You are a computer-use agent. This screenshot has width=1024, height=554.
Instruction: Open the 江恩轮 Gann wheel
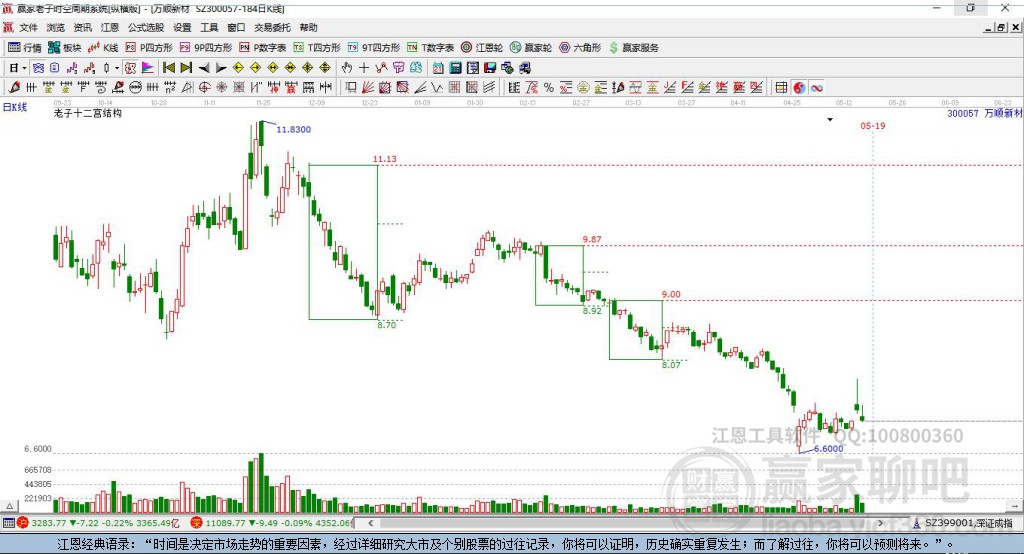pyautogui.click(x=482, y=48)
